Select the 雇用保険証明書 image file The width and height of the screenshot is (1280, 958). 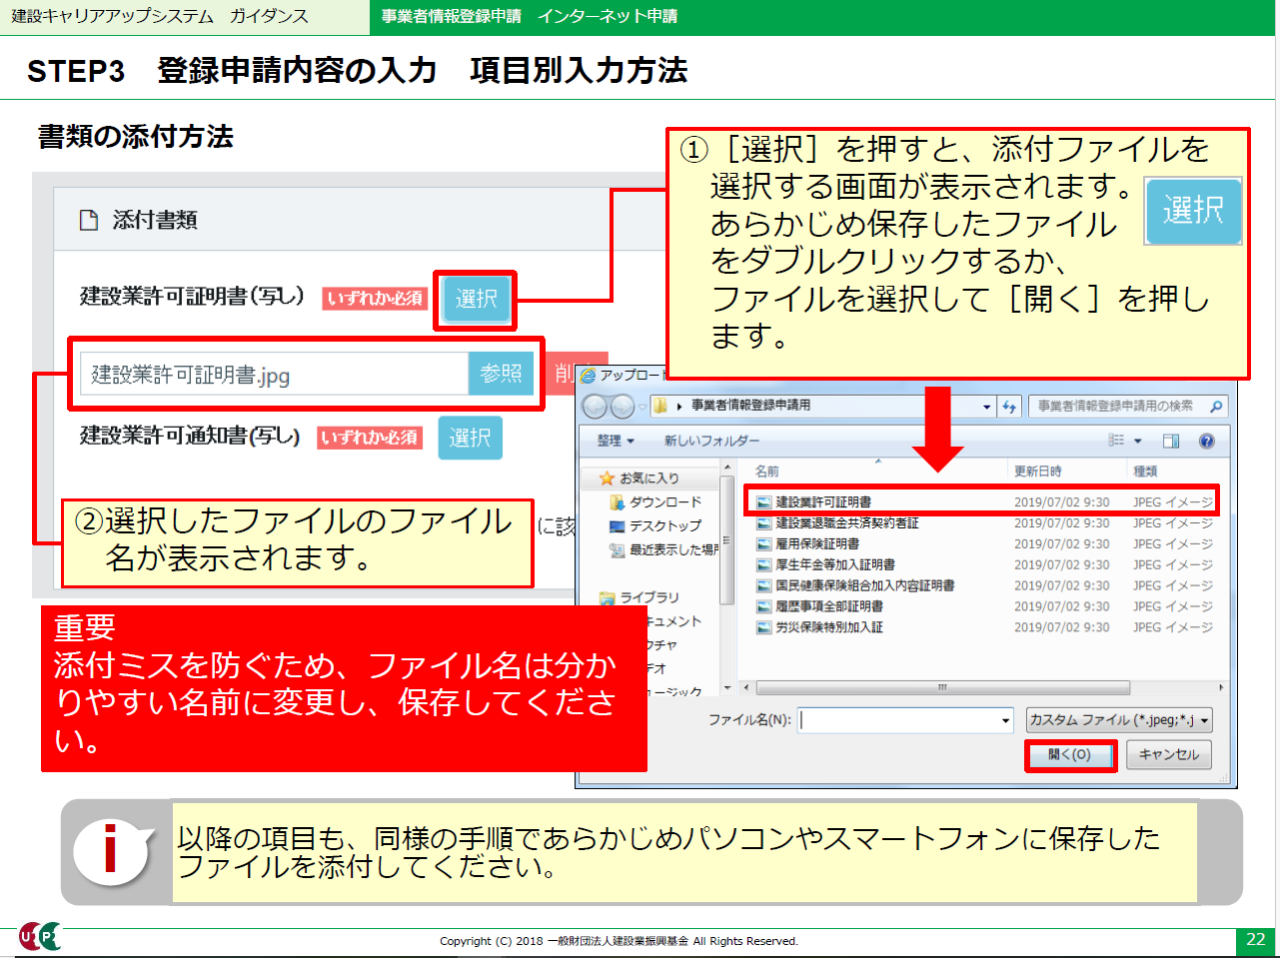[x=817, y=544]
